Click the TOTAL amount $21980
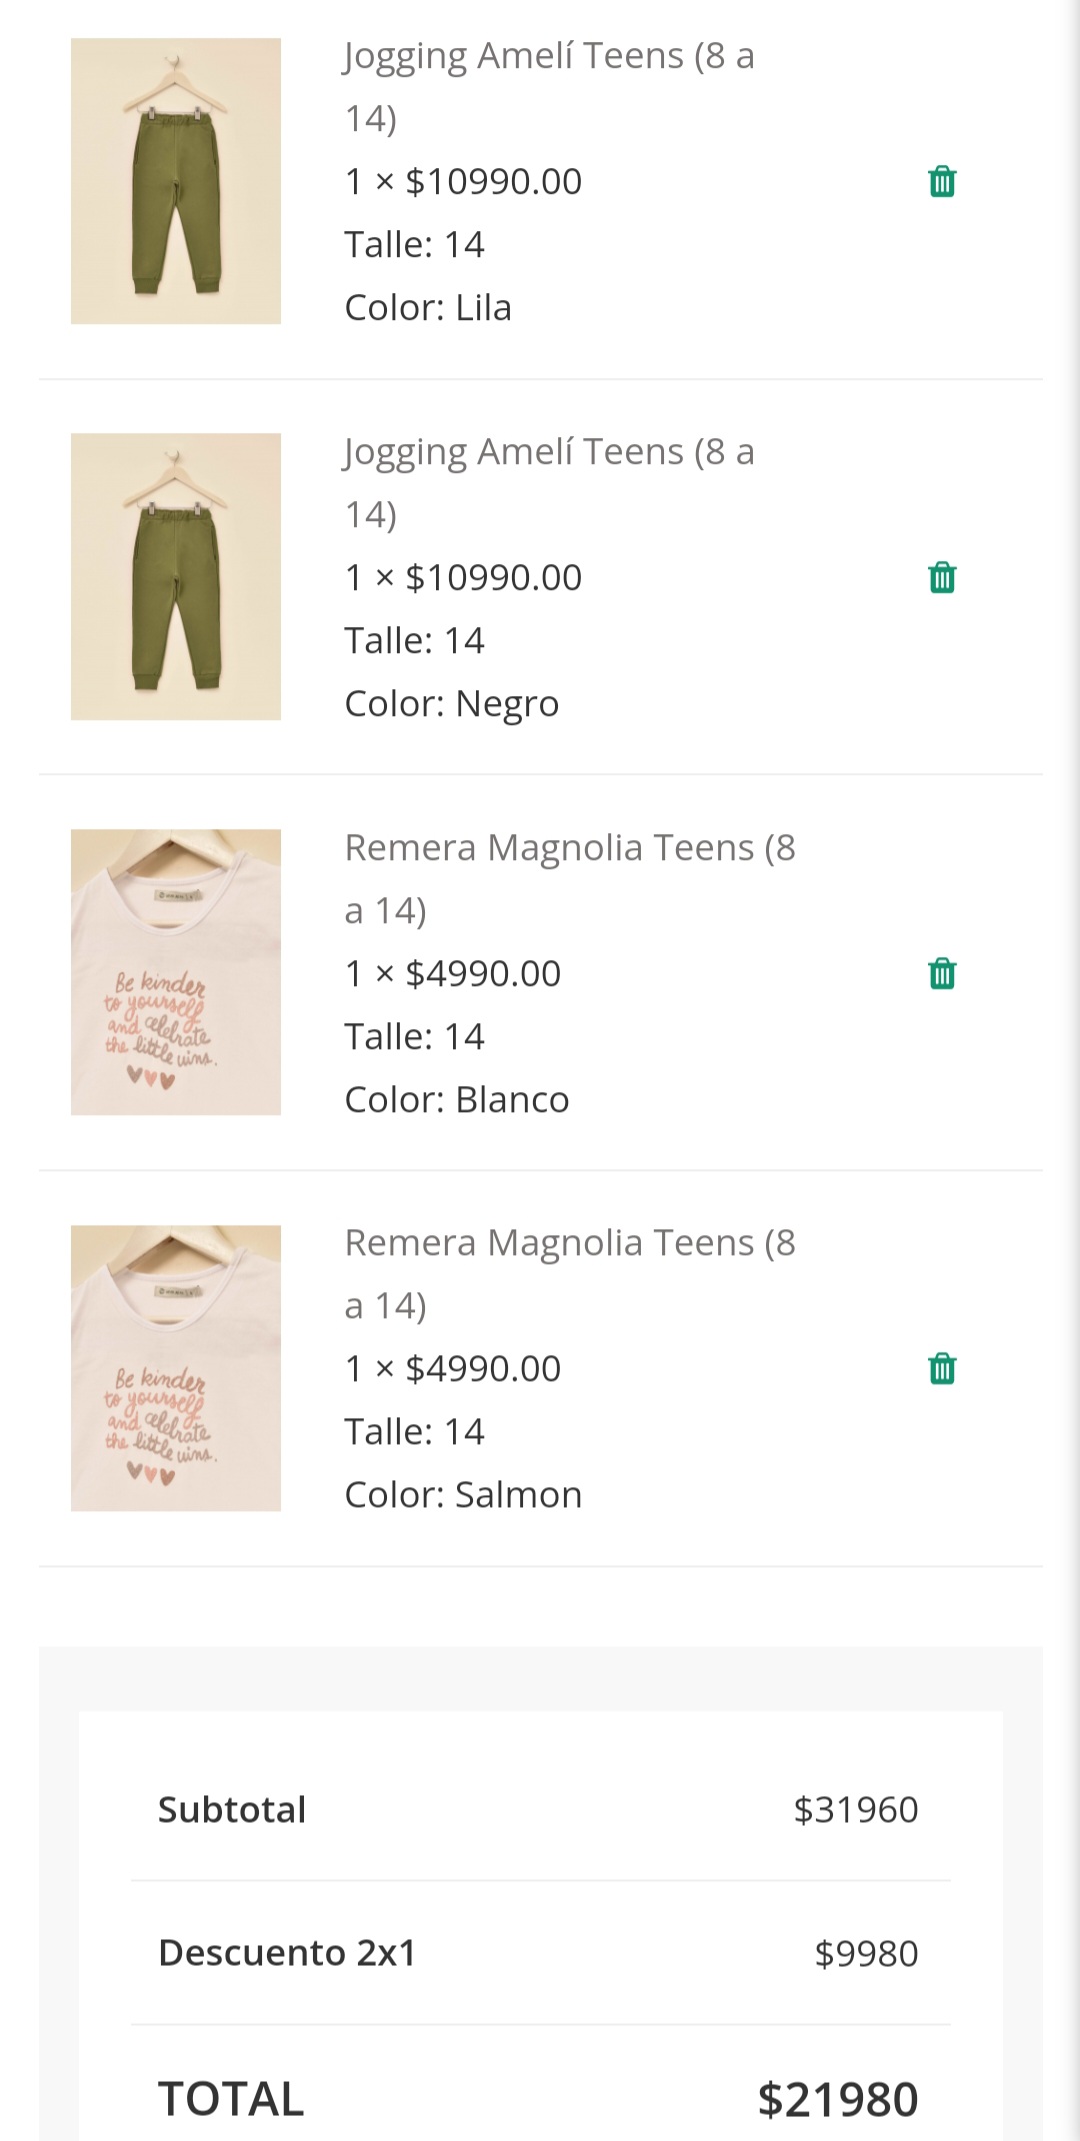1080x2141 pixels. tap(837, 2099)
